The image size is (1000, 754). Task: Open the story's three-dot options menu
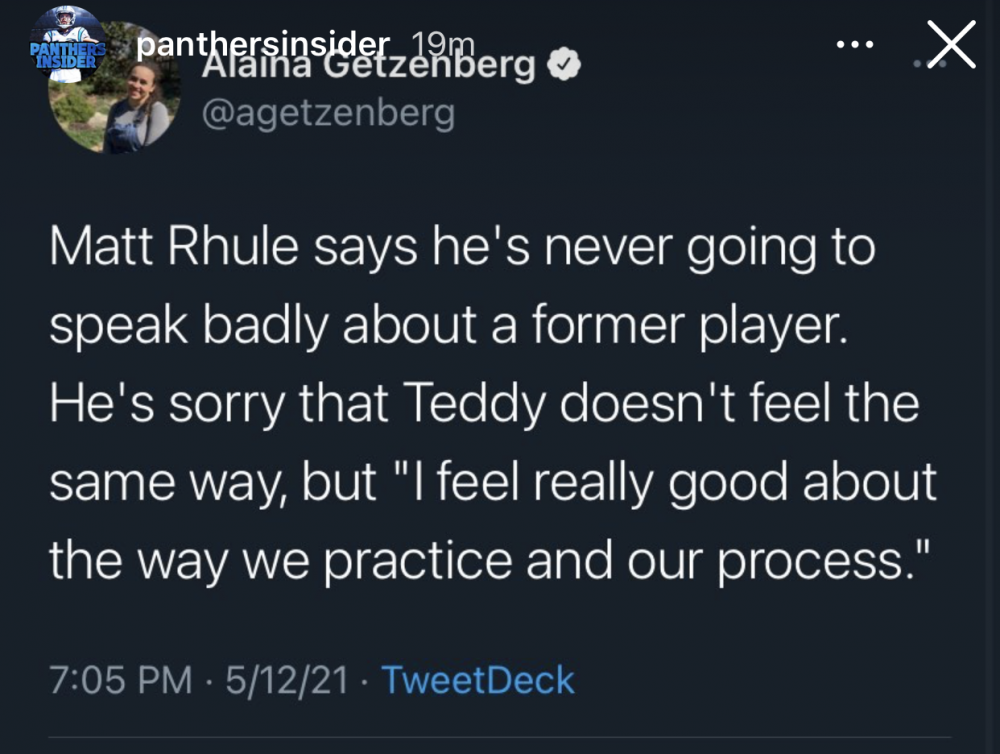(x=855, y=44)
